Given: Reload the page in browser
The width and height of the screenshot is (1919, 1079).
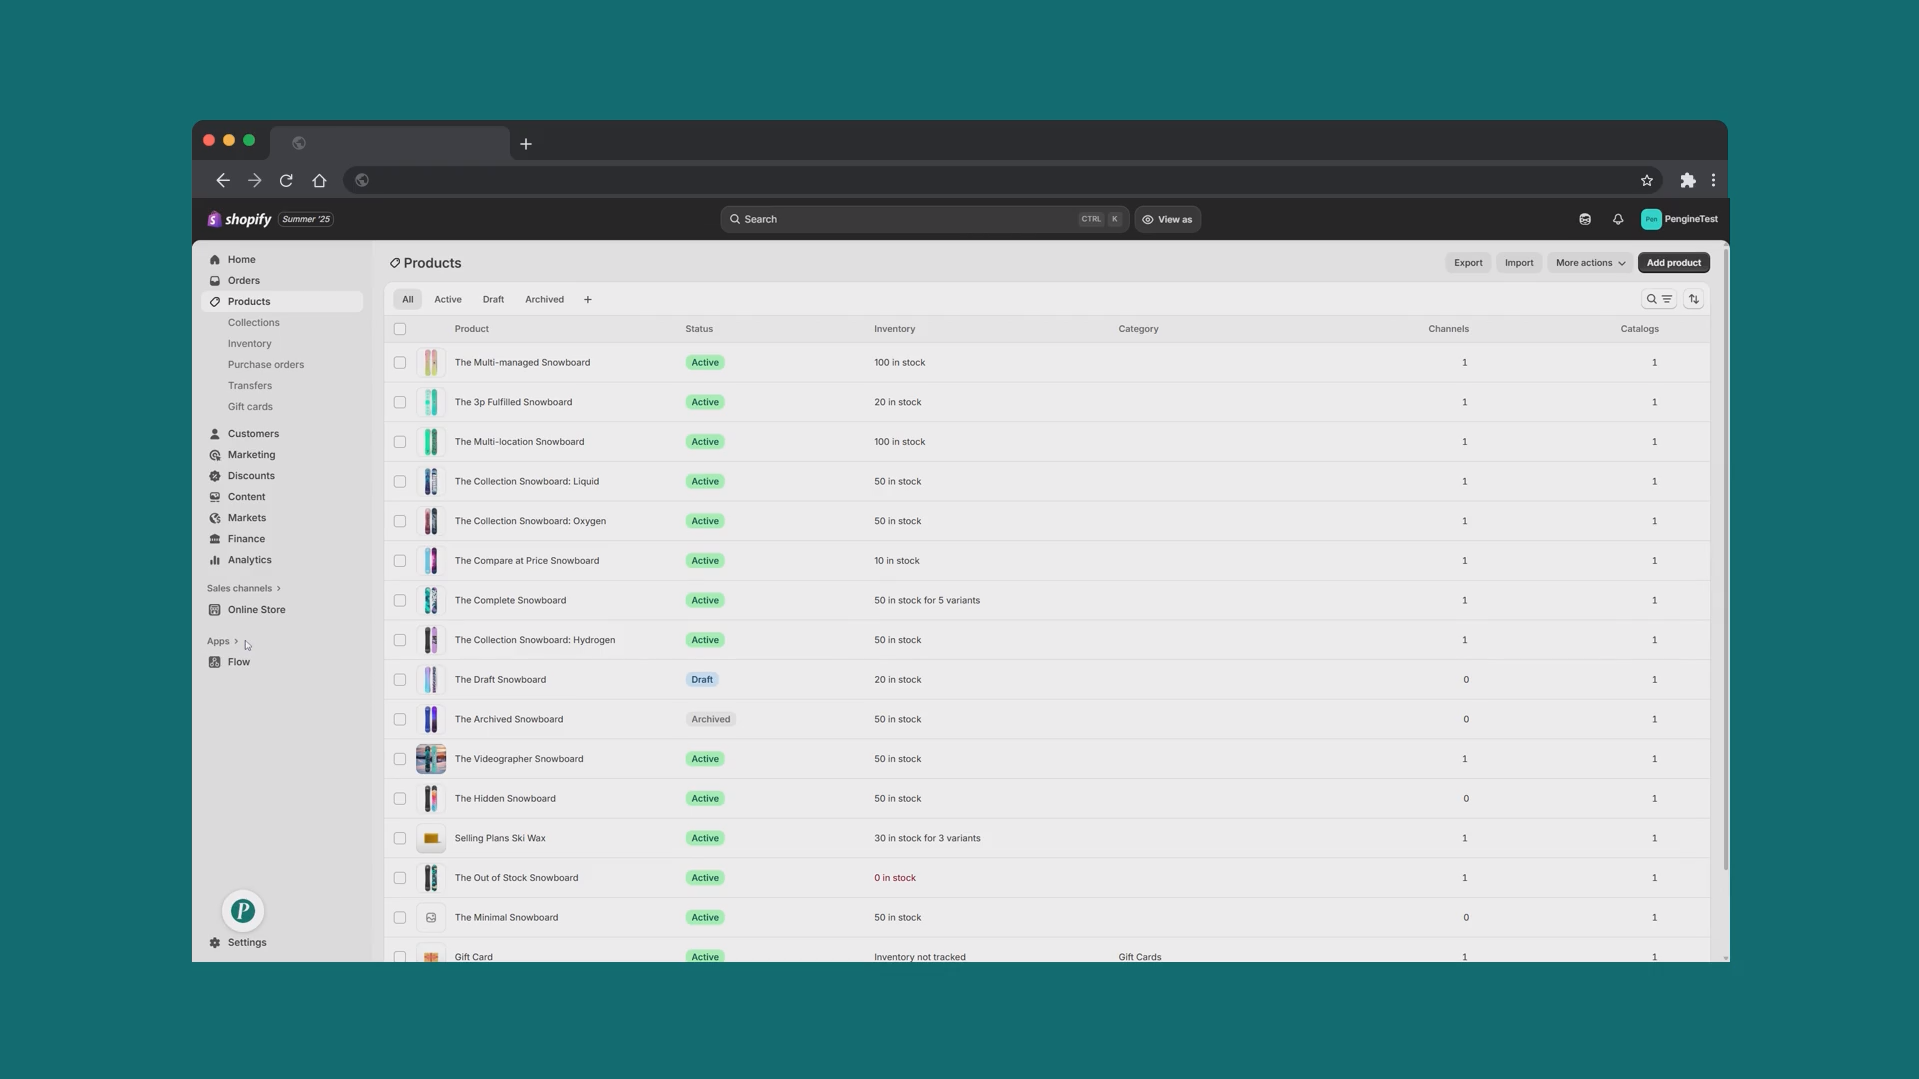Looking at the screenshot, I should (x=286, y=181).
